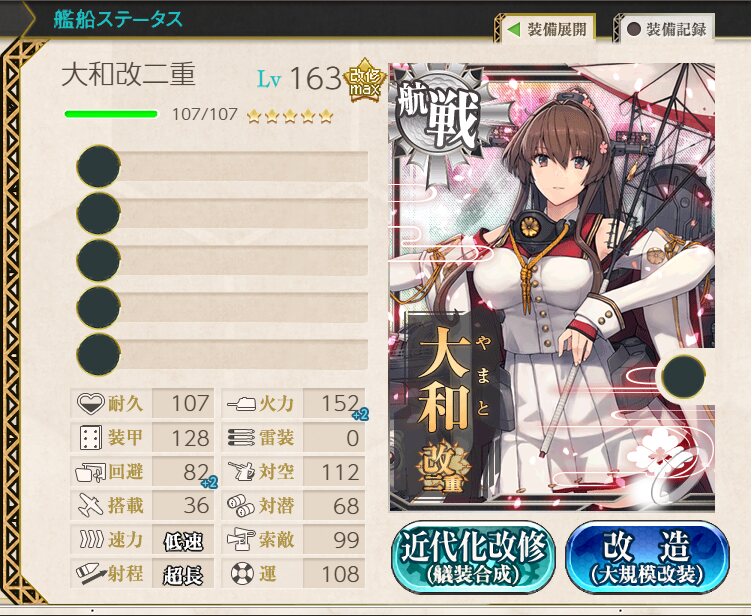
Task: Select the third empty equipment slot circle
Action: 98,260
